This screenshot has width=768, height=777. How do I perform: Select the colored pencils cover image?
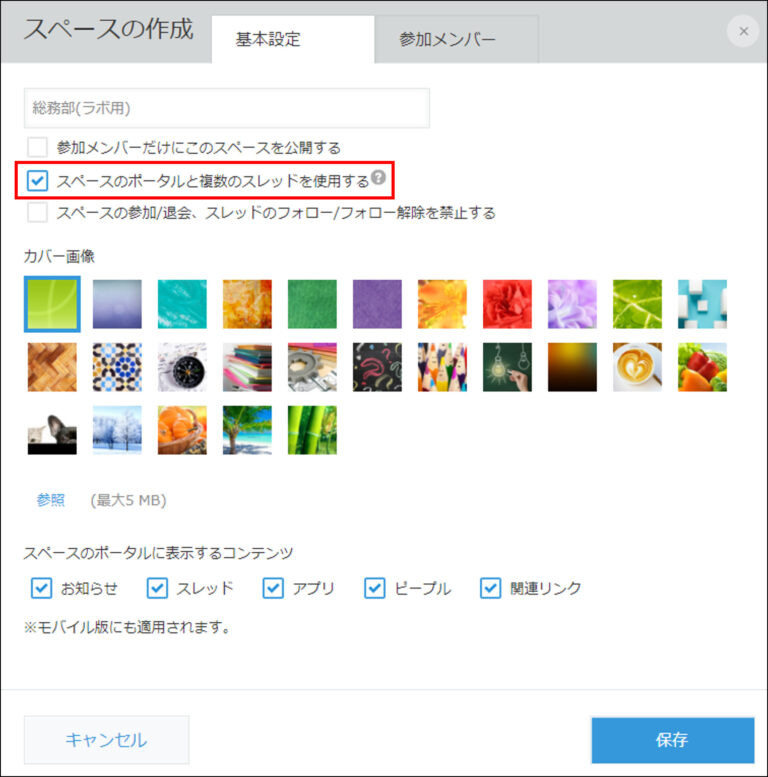pos(442,367)
